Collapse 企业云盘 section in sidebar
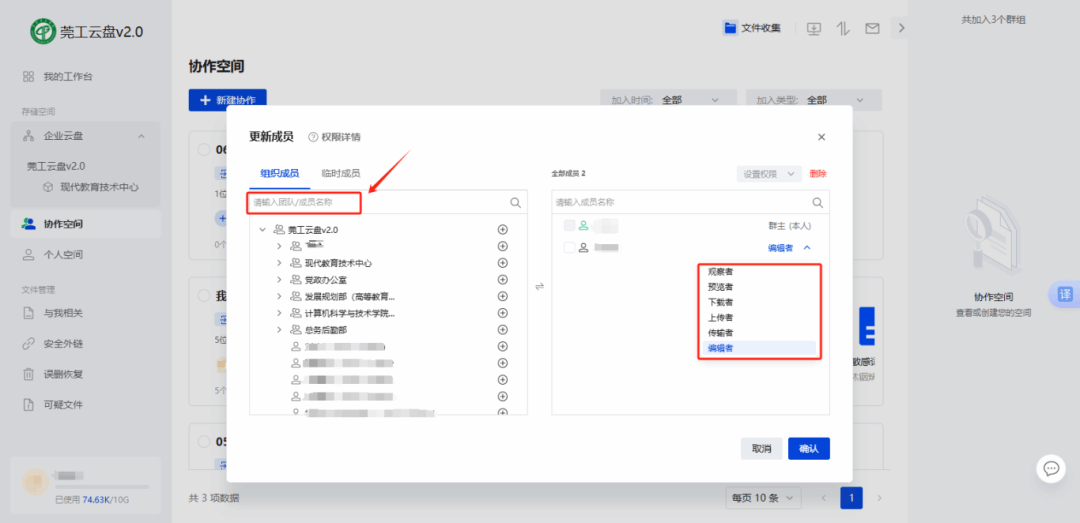 (x=141, y=136)
